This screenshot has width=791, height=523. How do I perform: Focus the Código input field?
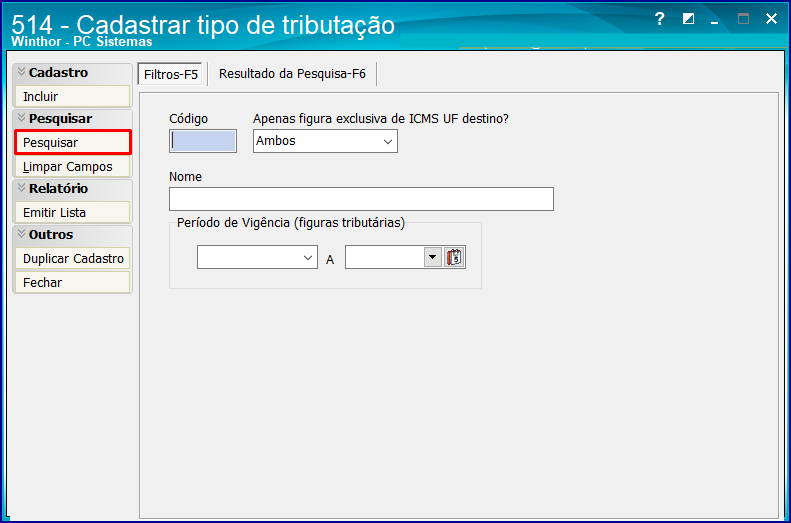pos(203,141)
